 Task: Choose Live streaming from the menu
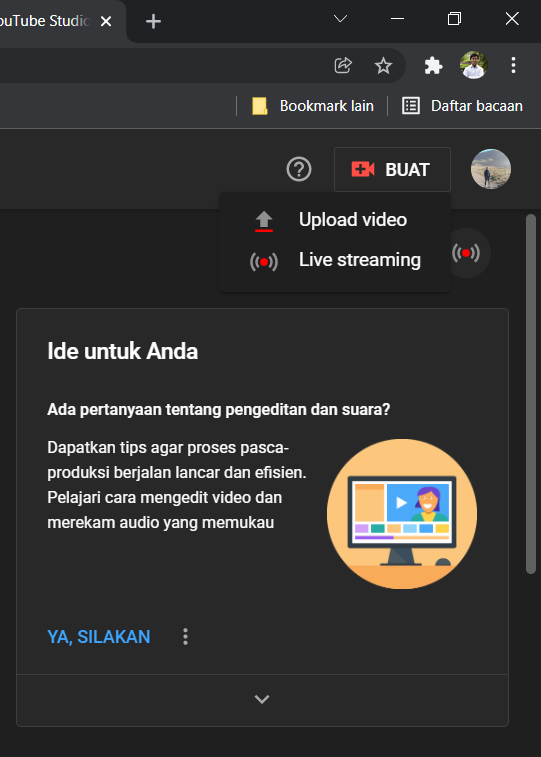[x=335, y=260]
